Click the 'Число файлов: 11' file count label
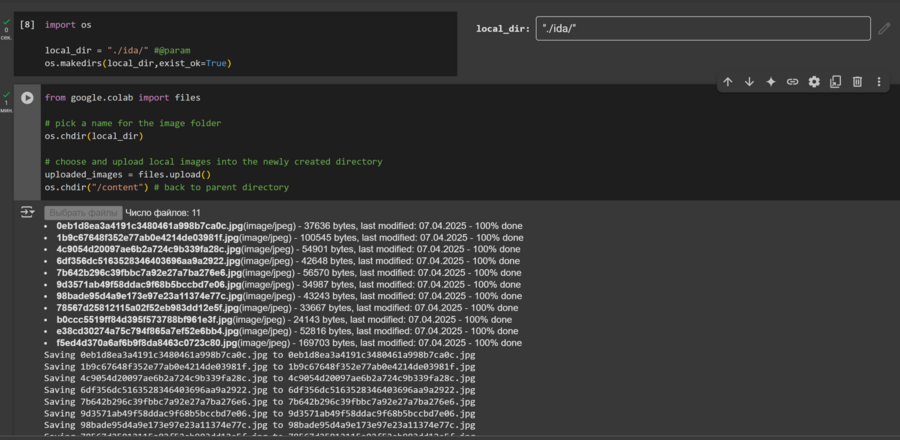The height and width of the screenshot is (440, 900). (x=163, y=213)
